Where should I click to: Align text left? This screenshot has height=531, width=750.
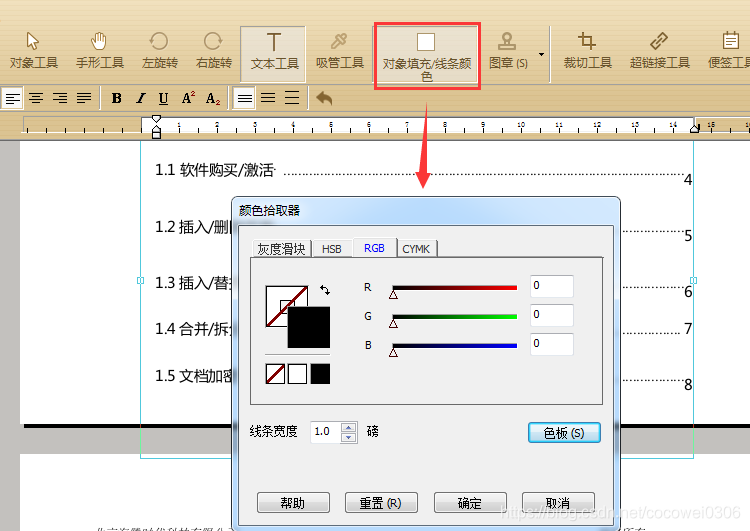12,99
